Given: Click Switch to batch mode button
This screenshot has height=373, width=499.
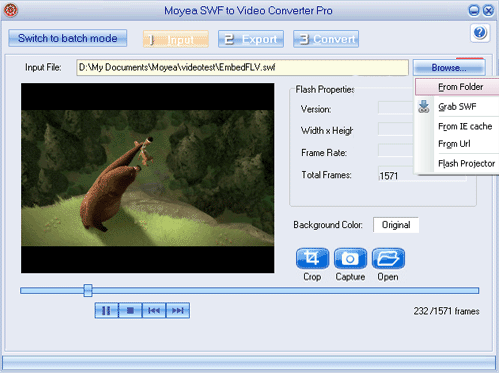Looking at the screenshot, I should tap(68, 38).
